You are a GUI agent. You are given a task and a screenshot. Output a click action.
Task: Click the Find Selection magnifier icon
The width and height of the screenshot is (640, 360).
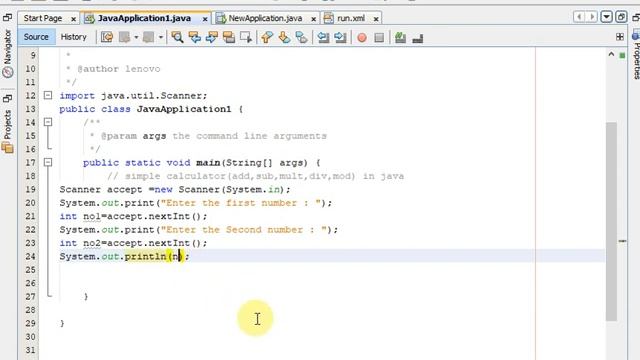coord(177,38)
